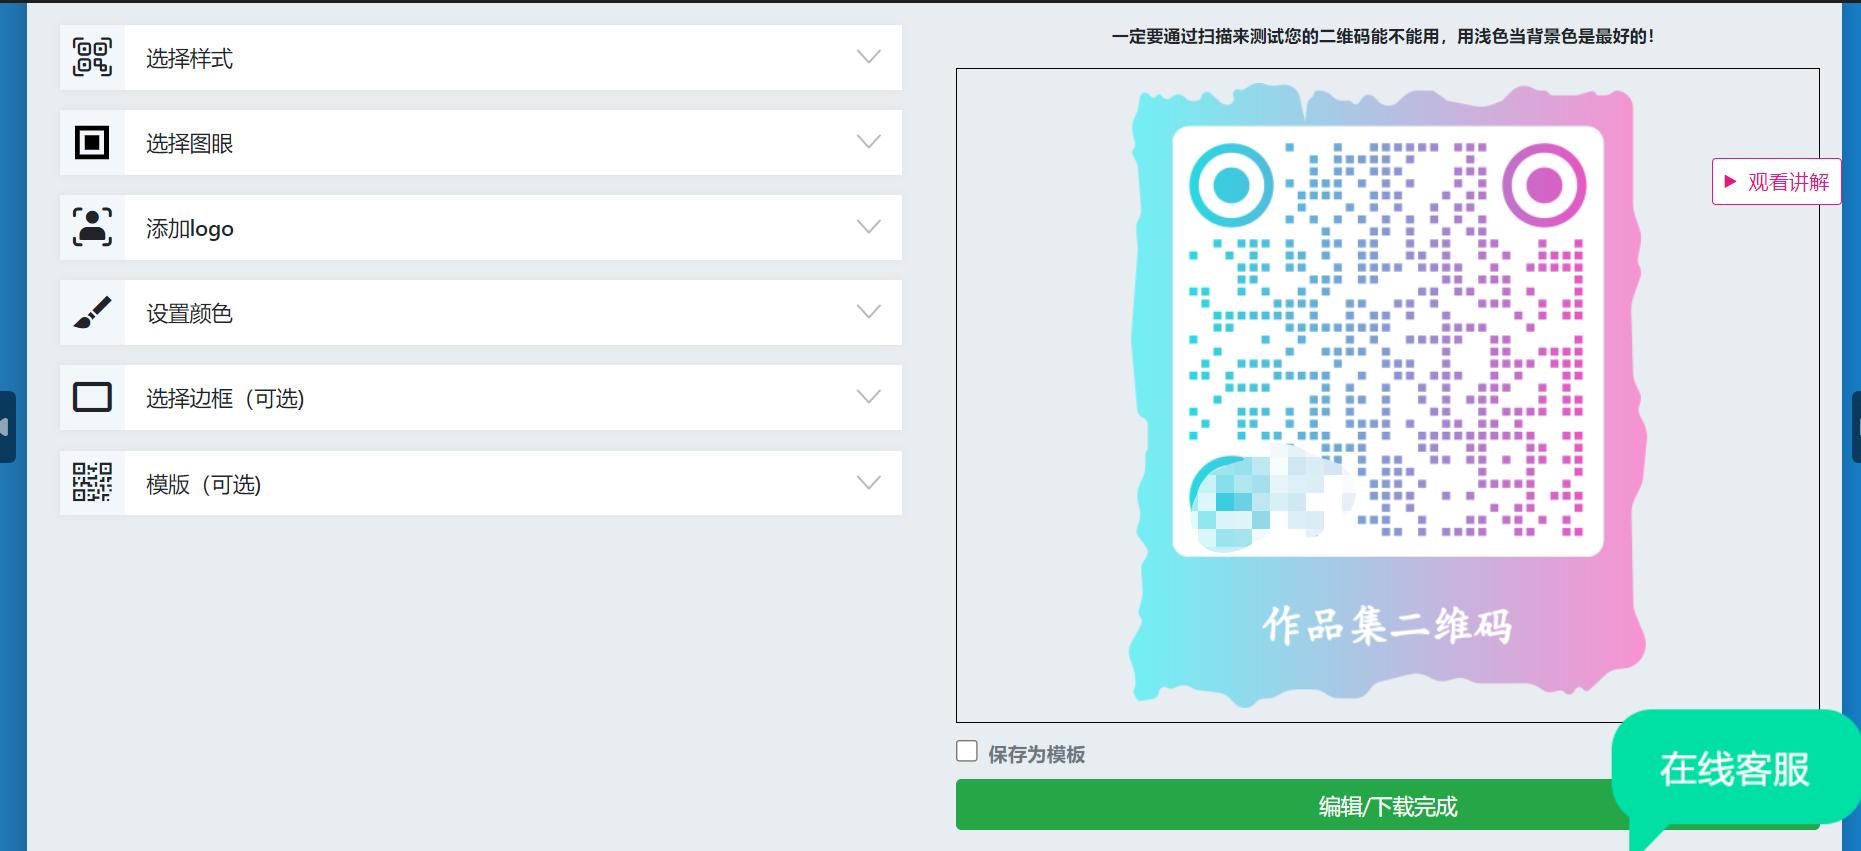
Task: Expand the 模版 (可选) chevron
Action: pos(869,483)
